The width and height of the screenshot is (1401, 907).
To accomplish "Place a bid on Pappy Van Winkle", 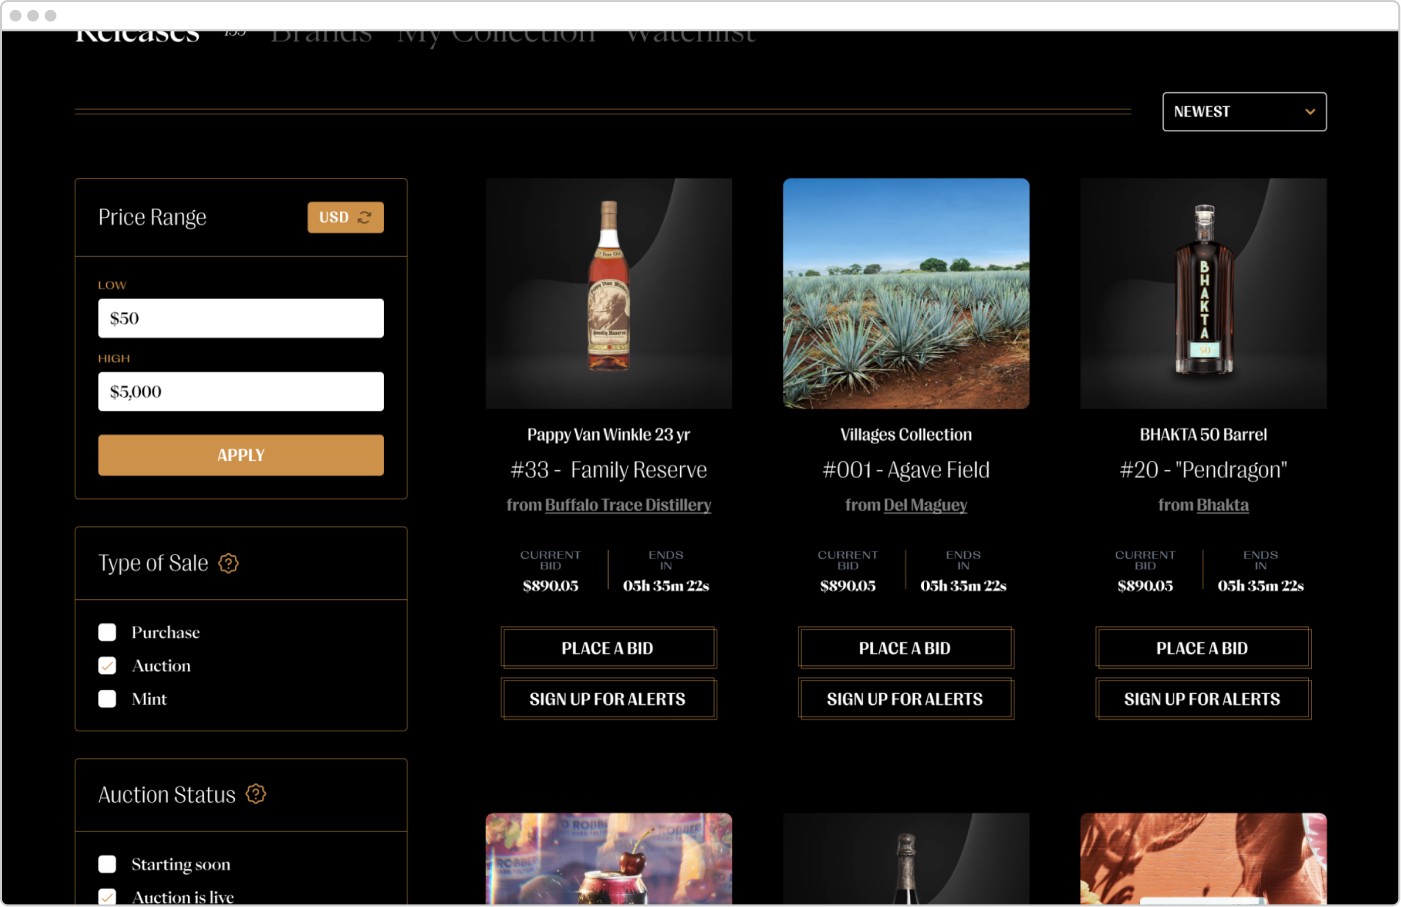I will [x=608, y=648].
